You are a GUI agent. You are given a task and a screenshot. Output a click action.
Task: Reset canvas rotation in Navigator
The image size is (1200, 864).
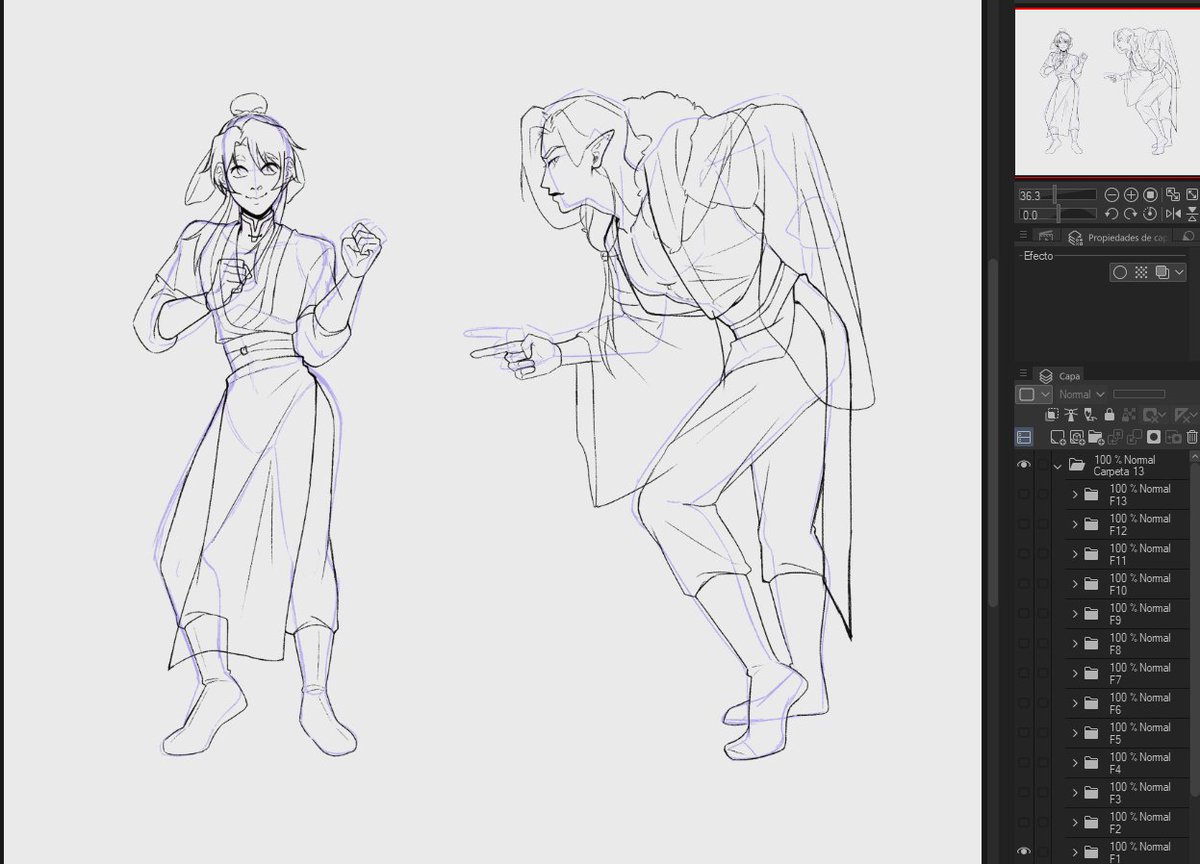[x=1150, y=214]
